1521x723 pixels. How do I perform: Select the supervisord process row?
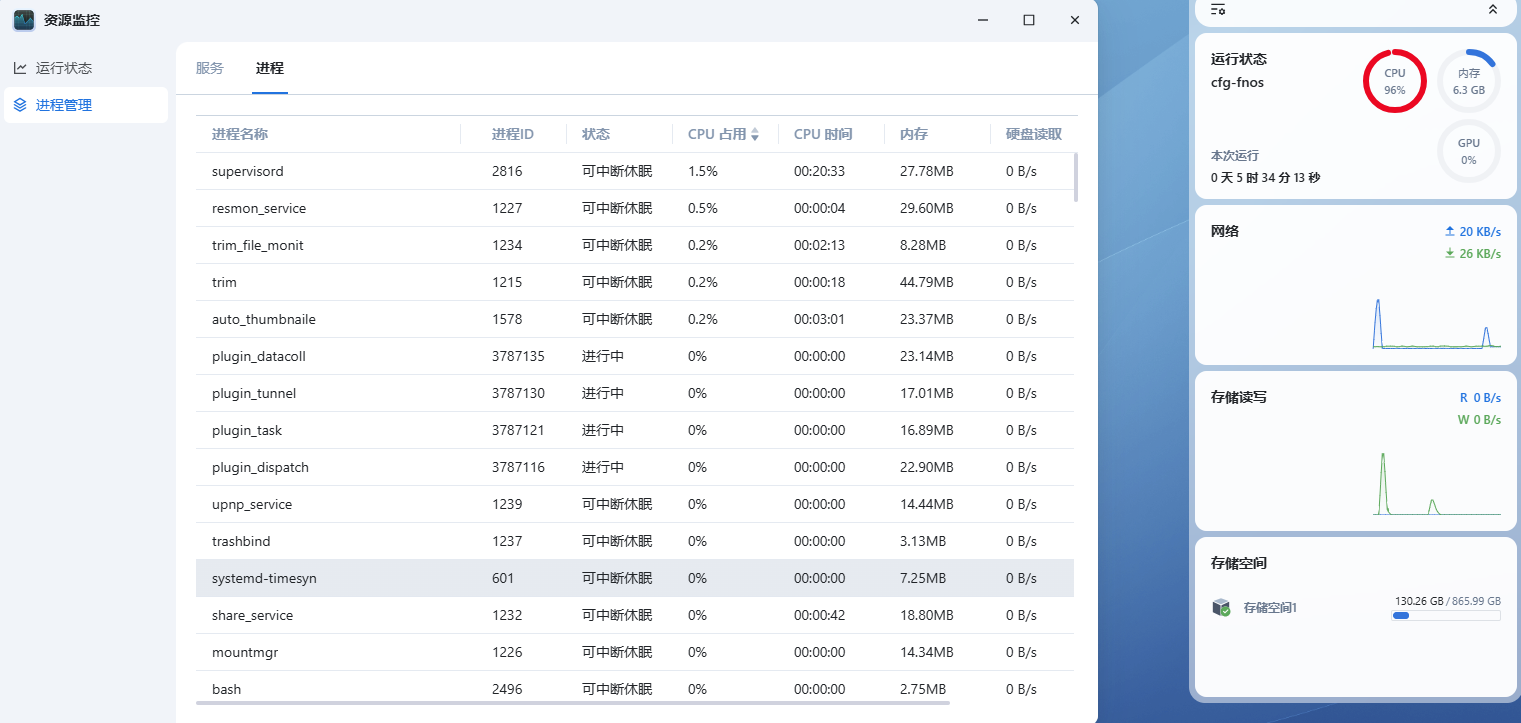tap(635, 171)
